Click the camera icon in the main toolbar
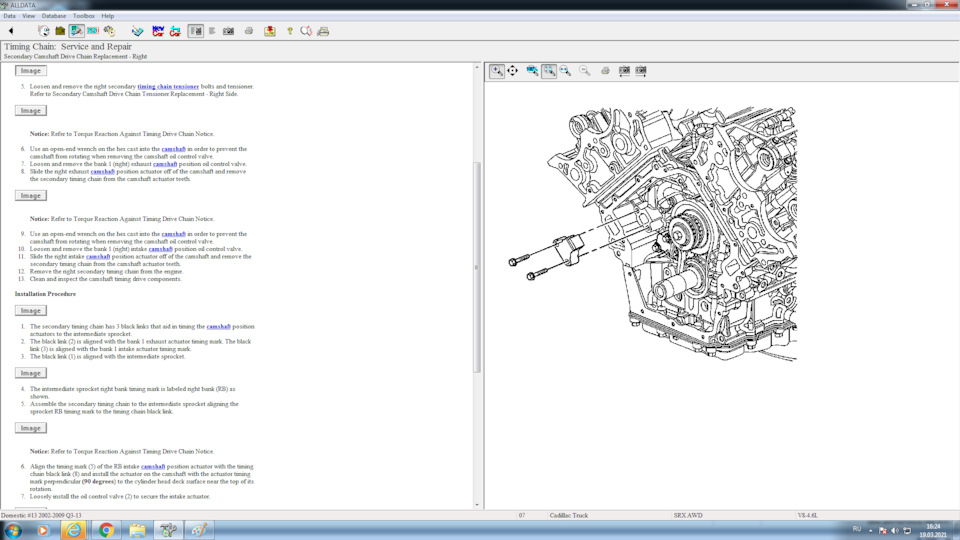 pyautogui.click(x=228, y=31)
